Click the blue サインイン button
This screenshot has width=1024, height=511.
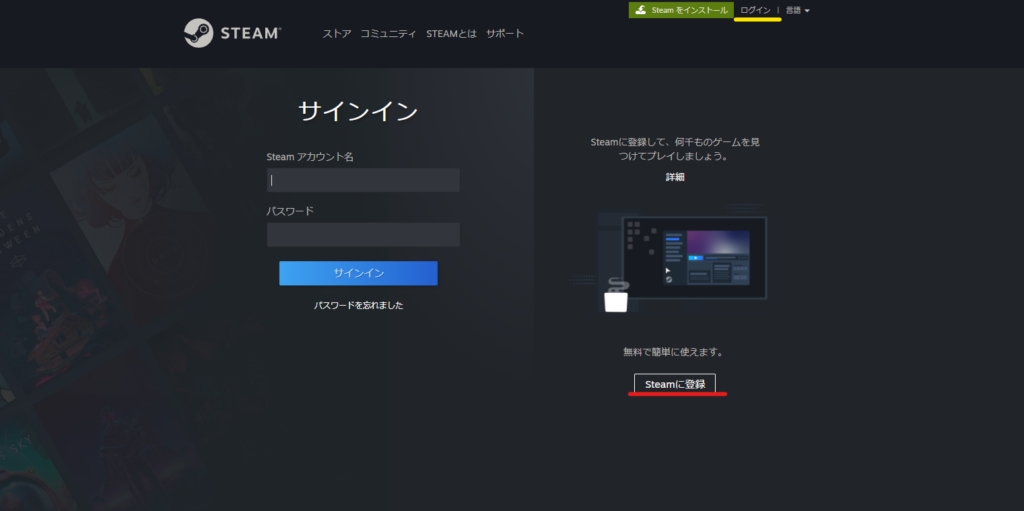tap(359, 273)
